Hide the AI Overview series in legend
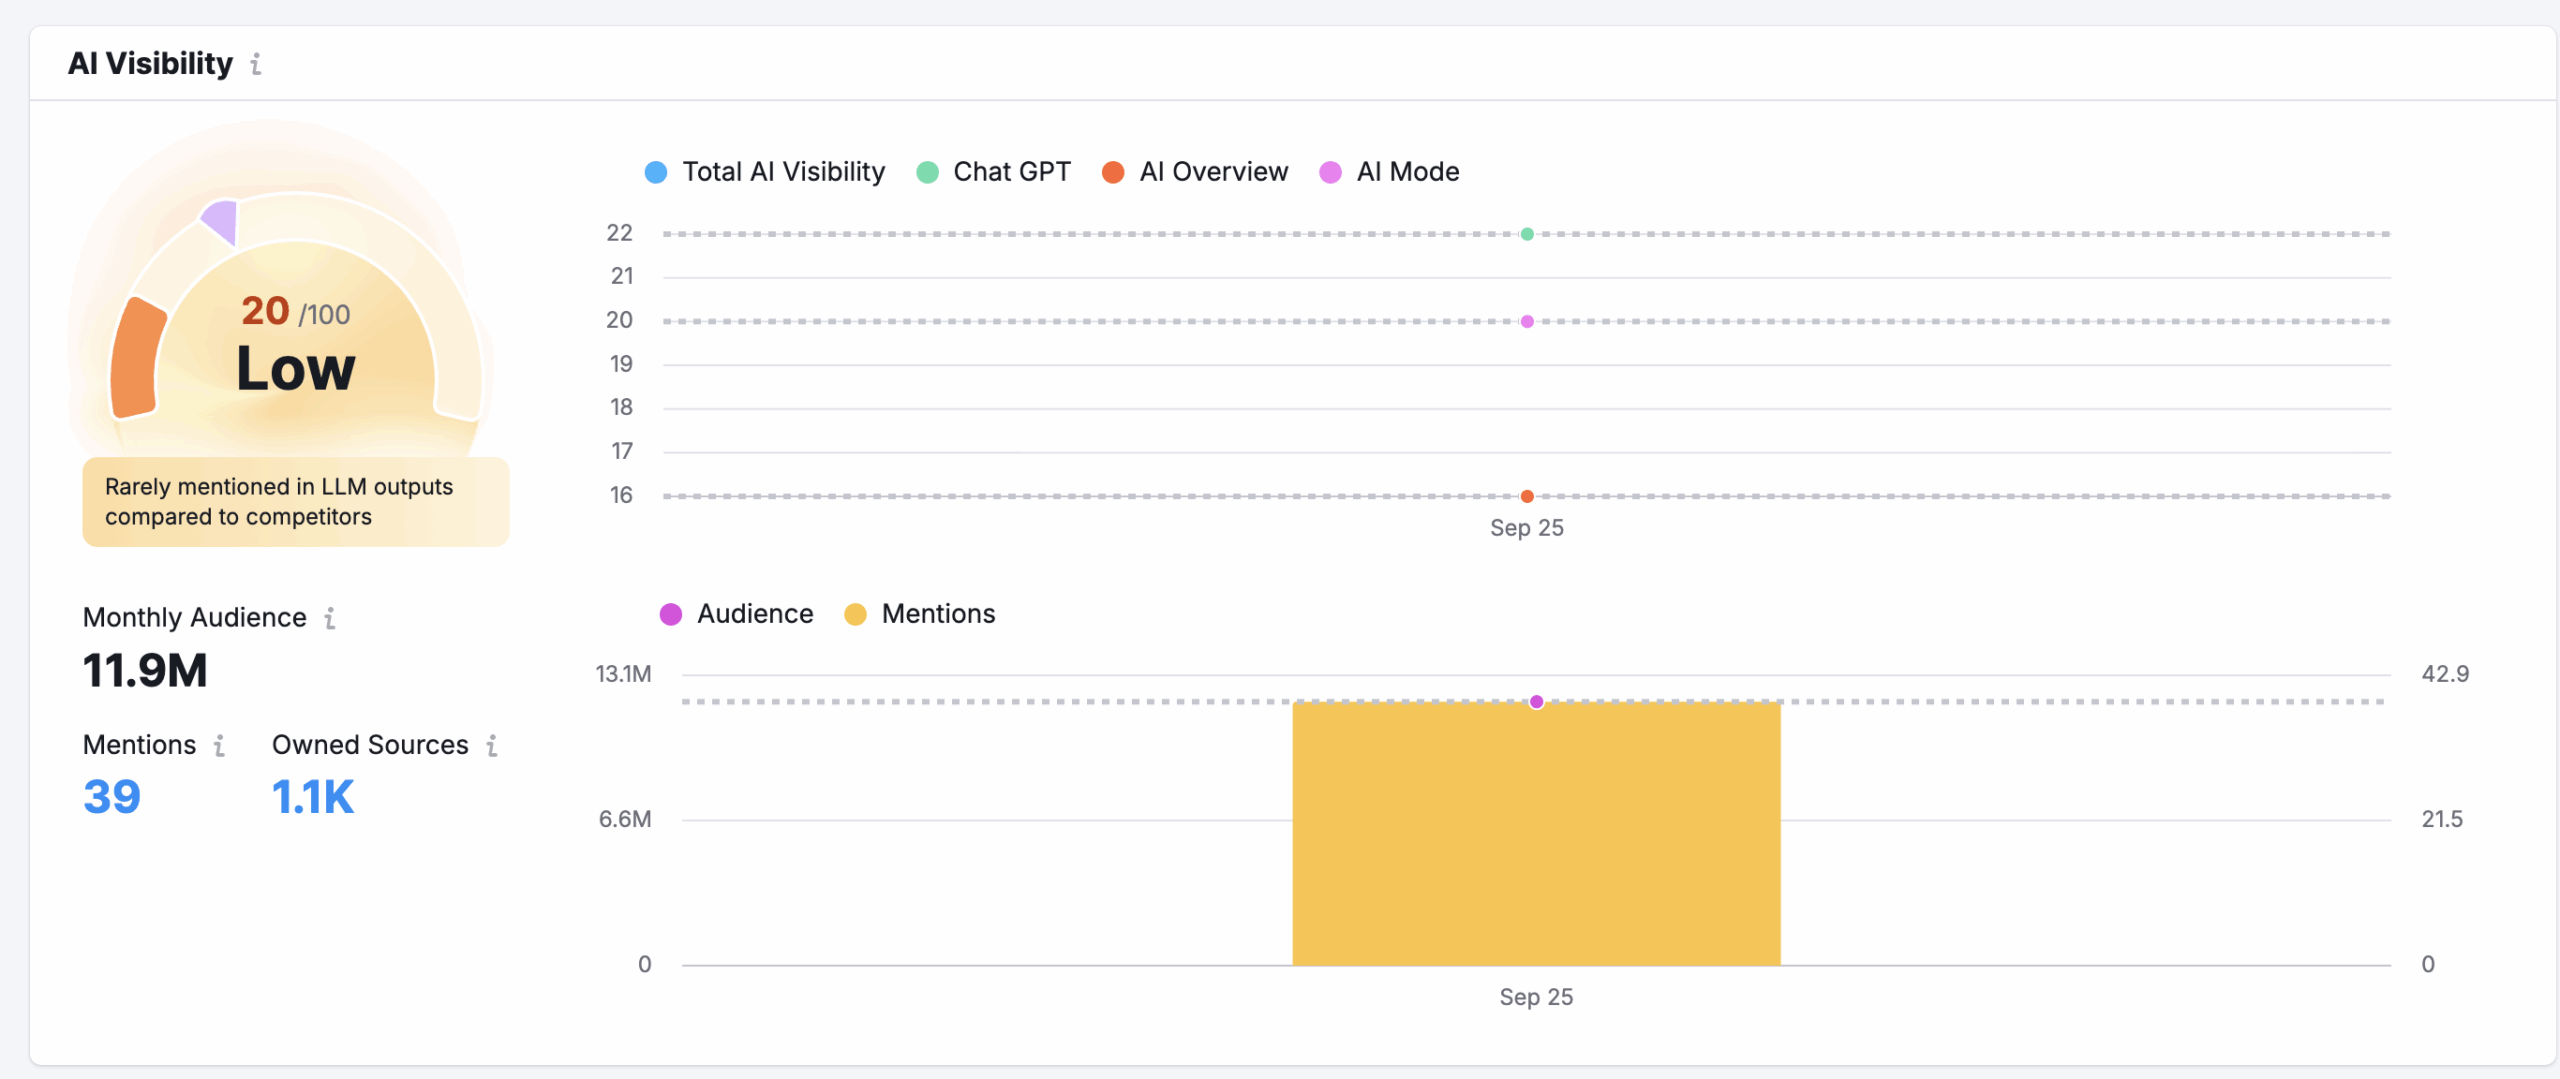Viewport: 2560px width, 1079px height. 1195,172
